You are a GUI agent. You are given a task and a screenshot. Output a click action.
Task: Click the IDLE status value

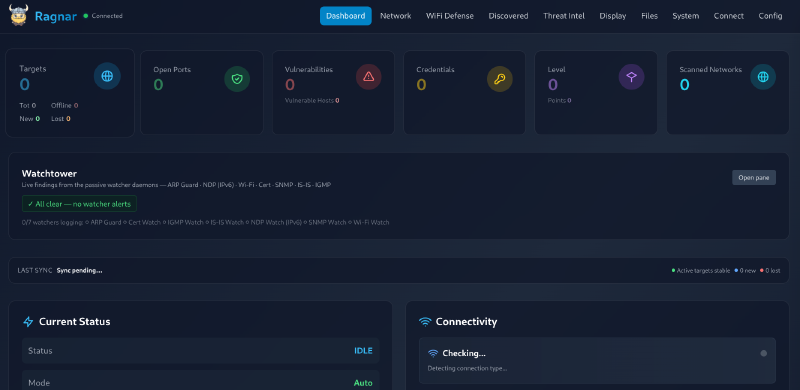tap(363, 351)
